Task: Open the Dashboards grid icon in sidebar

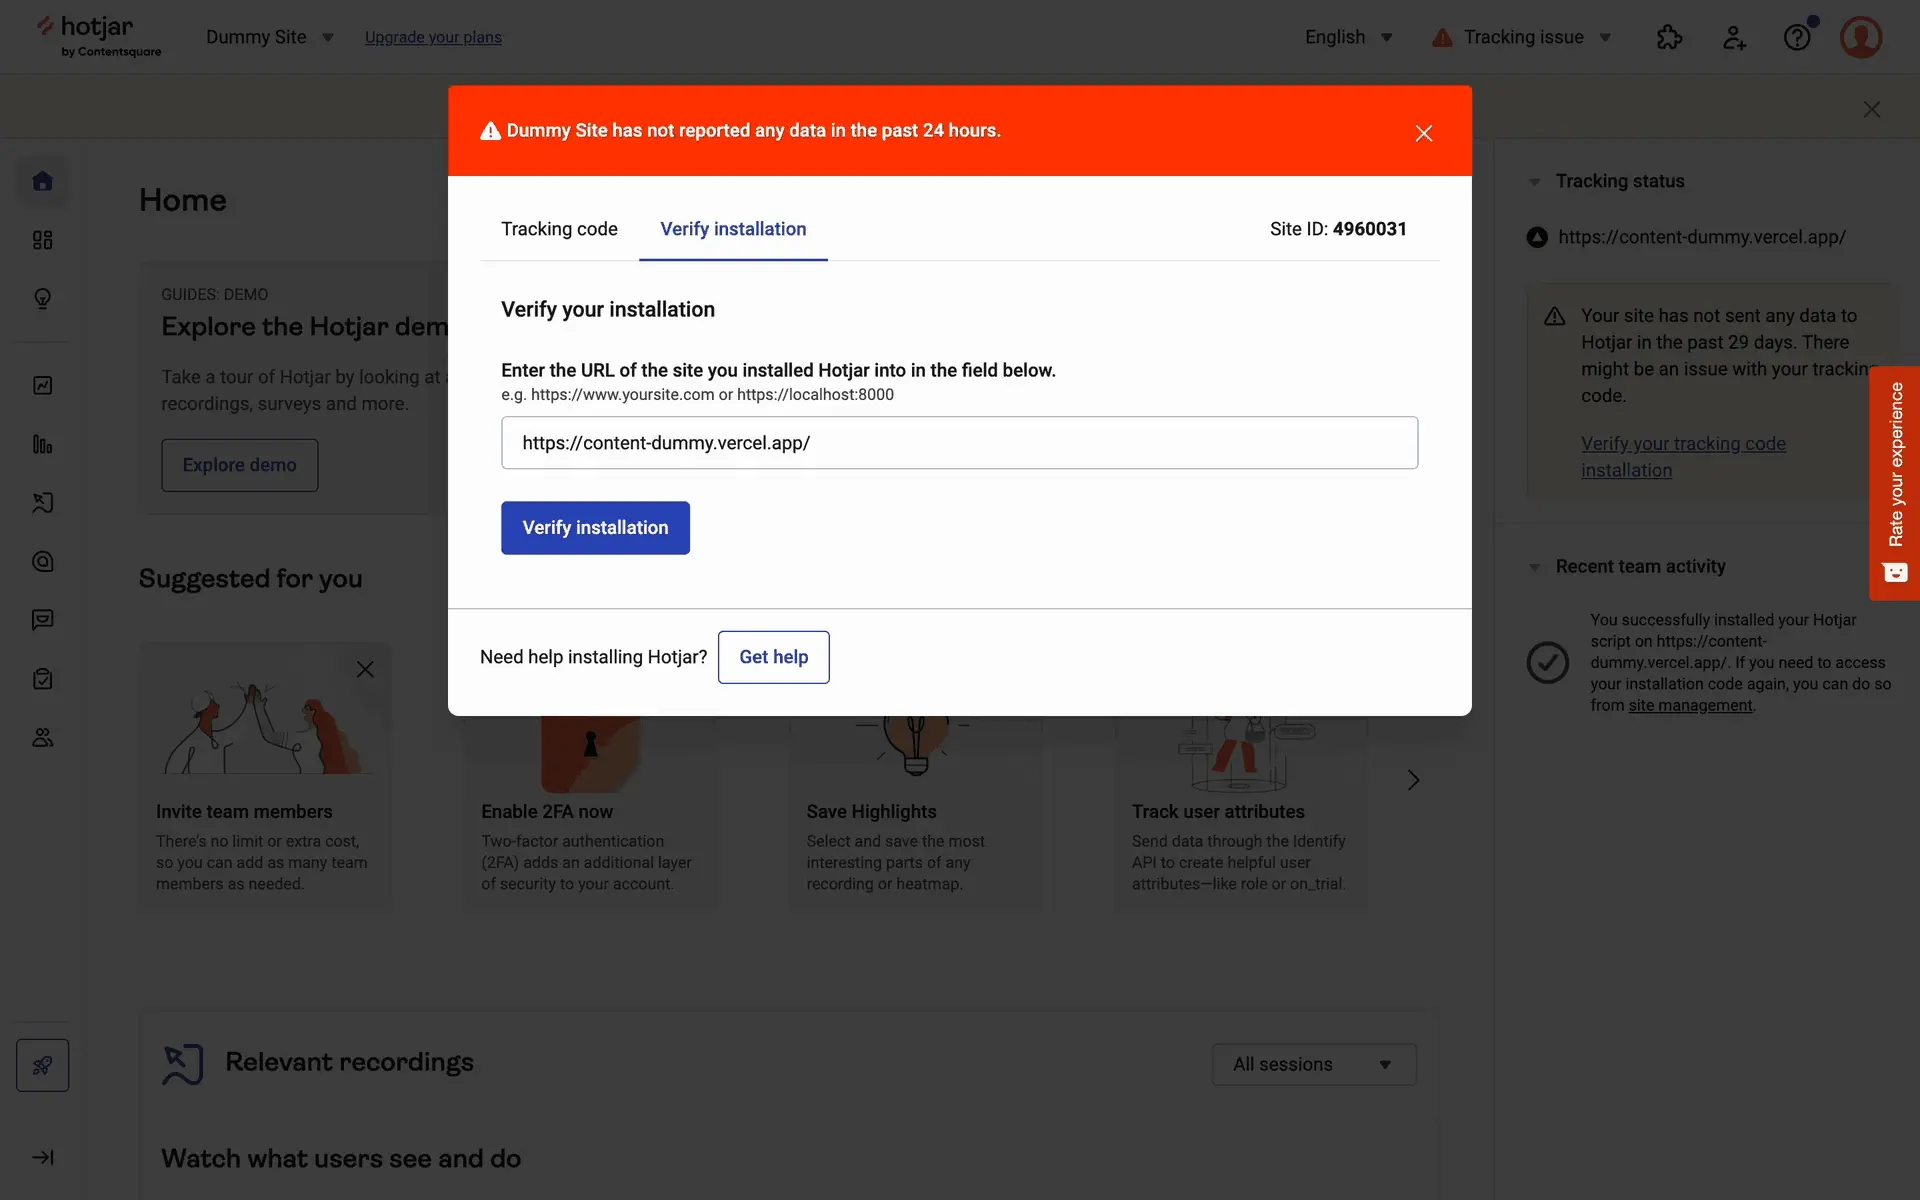Action: pos(42,240)
